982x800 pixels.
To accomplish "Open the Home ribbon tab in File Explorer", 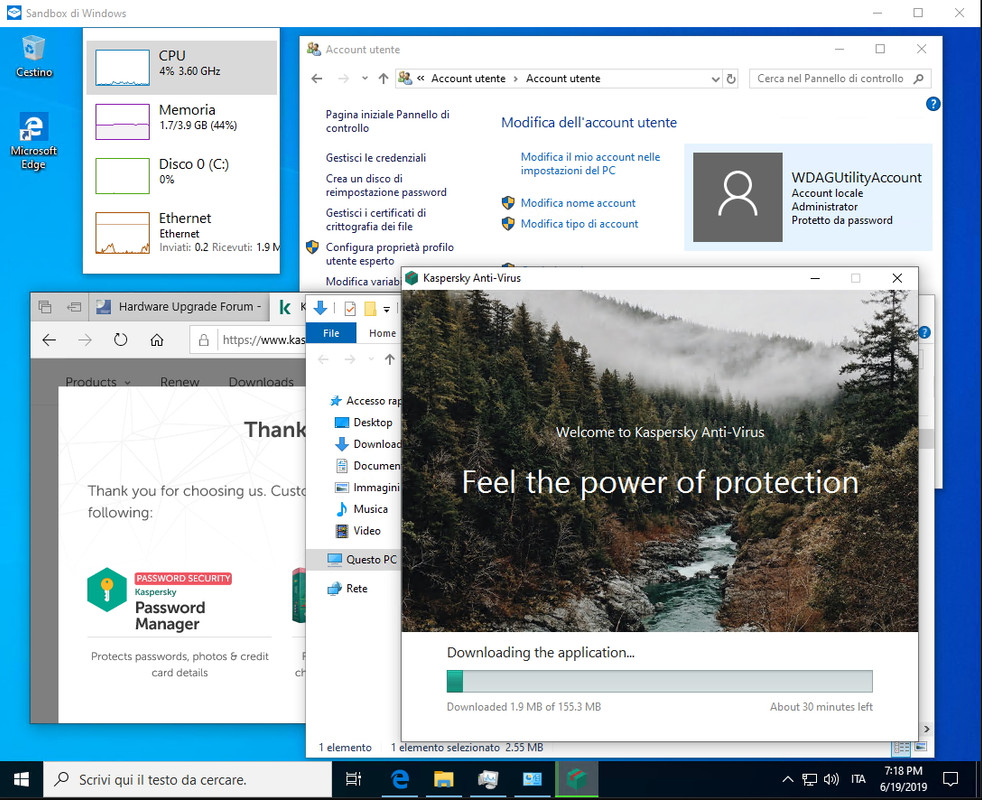I will pos(382,333).
